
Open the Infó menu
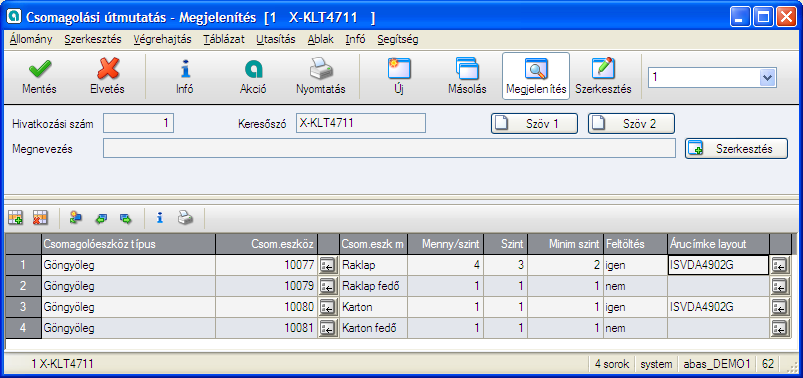(355, 39)
